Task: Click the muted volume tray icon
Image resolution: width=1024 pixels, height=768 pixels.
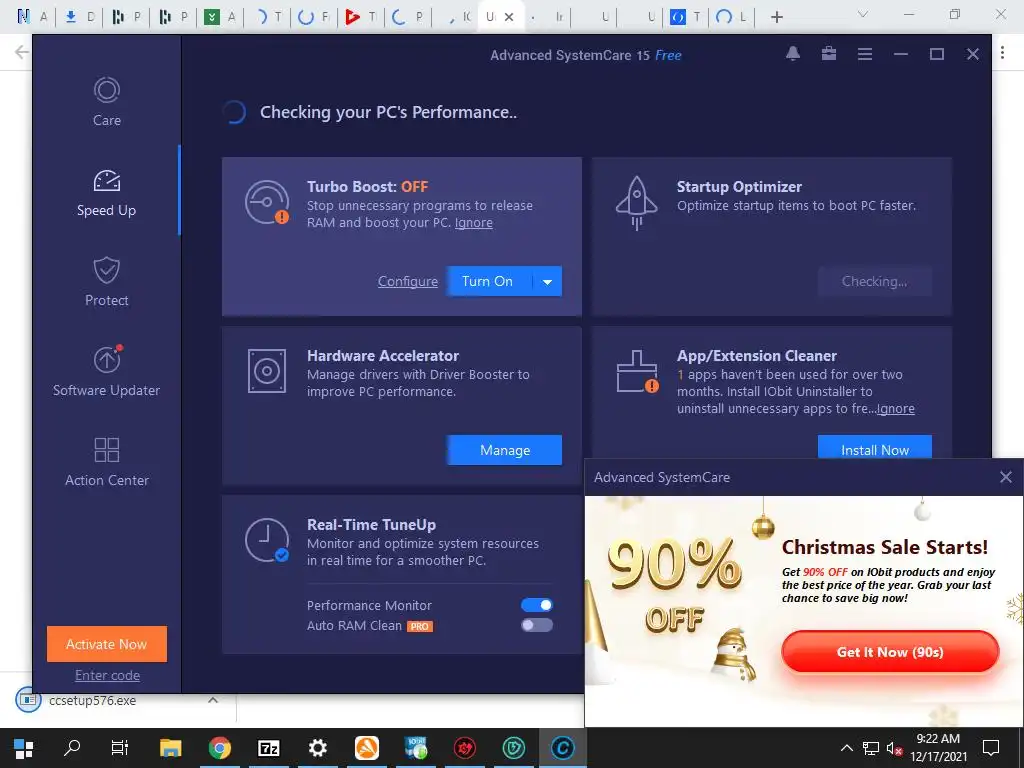Action: click(x=895, y=748)
